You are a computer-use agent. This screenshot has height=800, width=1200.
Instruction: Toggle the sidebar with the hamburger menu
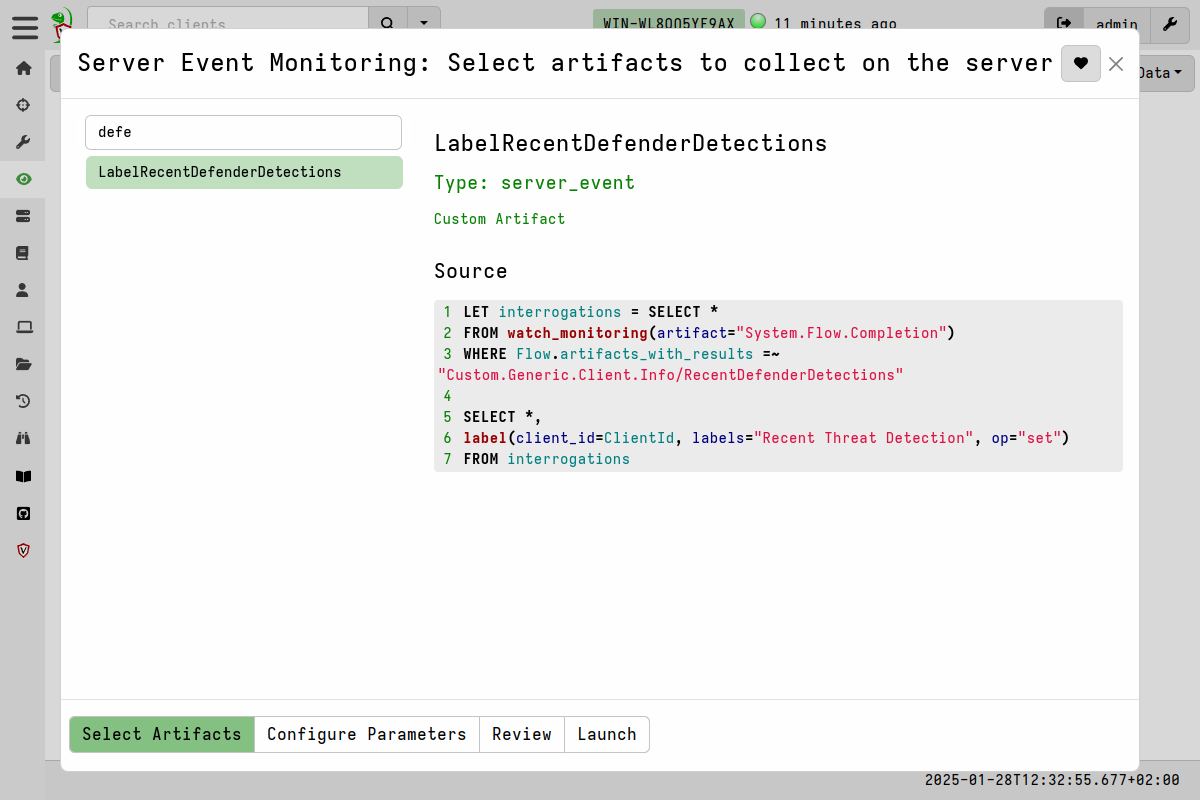(x=24, y=28)
